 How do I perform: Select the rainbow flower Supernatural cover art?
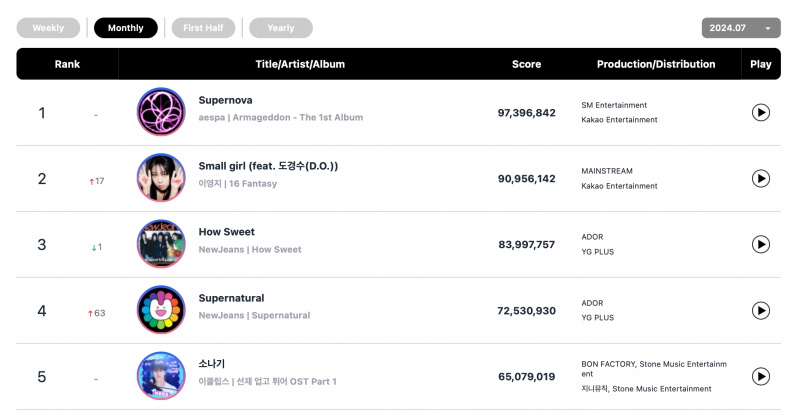tap(161, 310)
